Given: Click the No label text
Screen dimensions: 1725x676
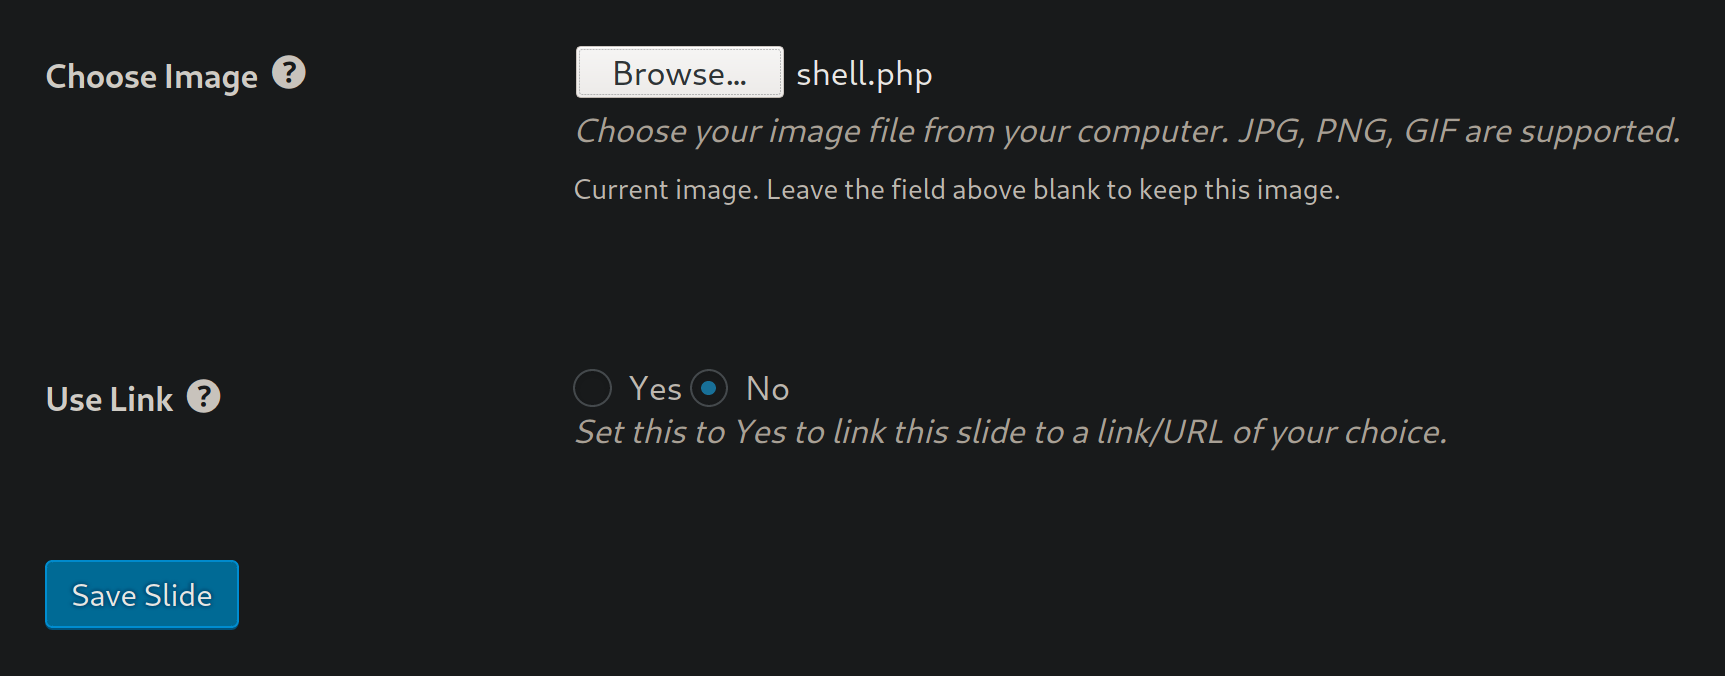Looking at the screenshot, I should coord(768,388).
